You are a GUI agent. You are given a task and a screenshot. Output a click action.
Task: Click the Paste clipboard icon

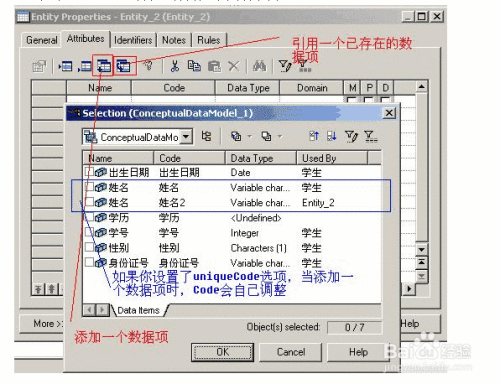pyautogui.click(x=214, y=66)
